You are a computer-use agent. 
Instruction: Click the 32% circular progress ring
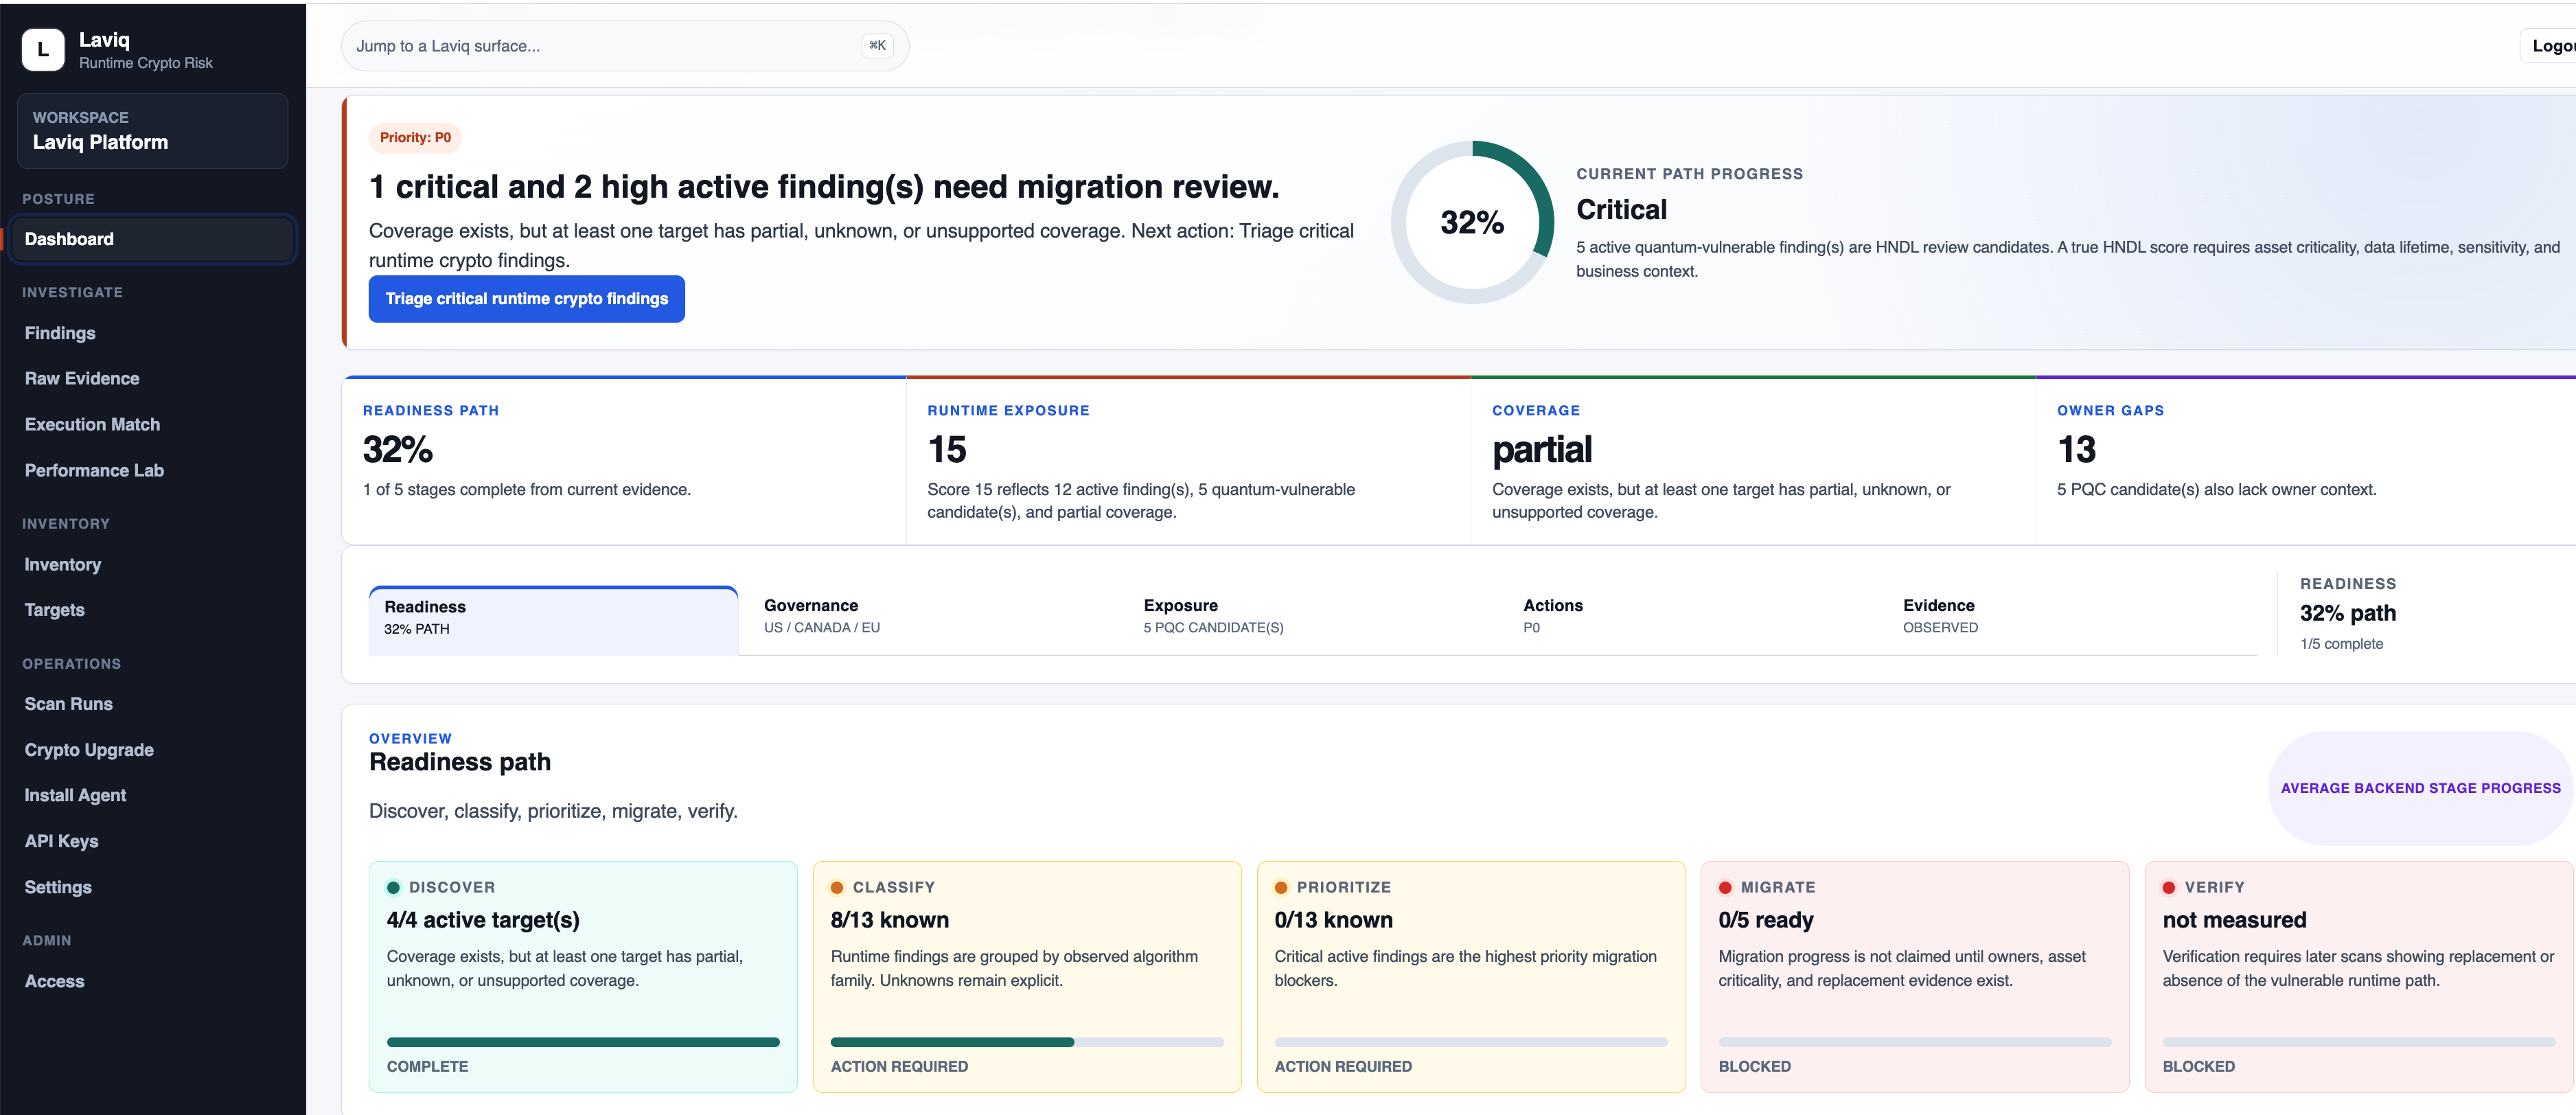pos(1472,222)
